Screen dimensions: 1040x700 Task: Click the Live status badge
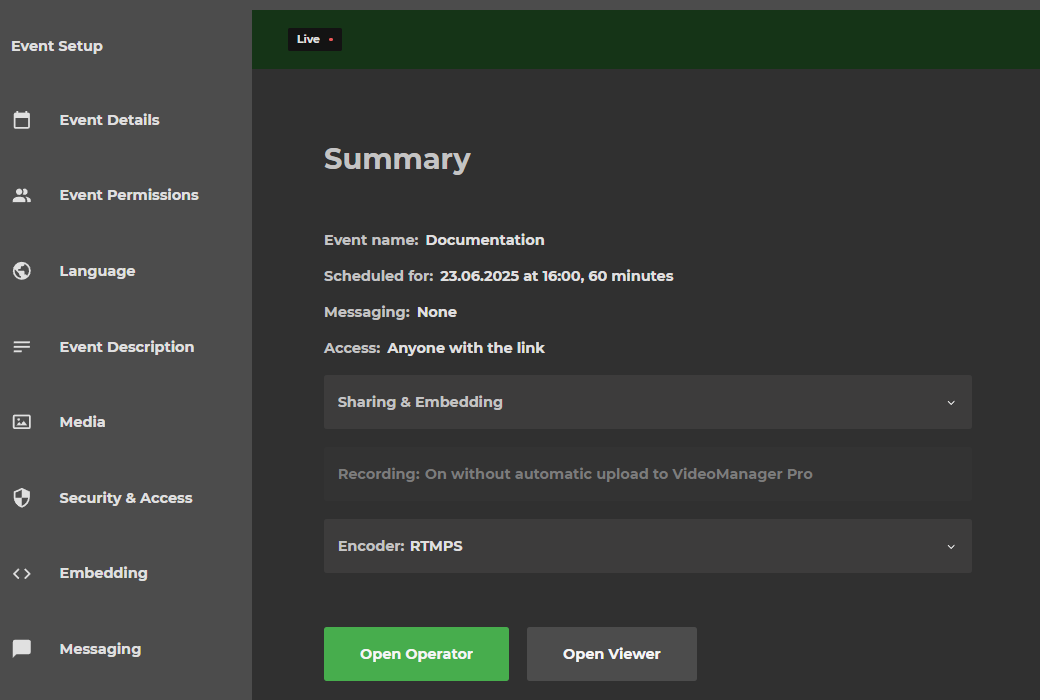point(315,39)
